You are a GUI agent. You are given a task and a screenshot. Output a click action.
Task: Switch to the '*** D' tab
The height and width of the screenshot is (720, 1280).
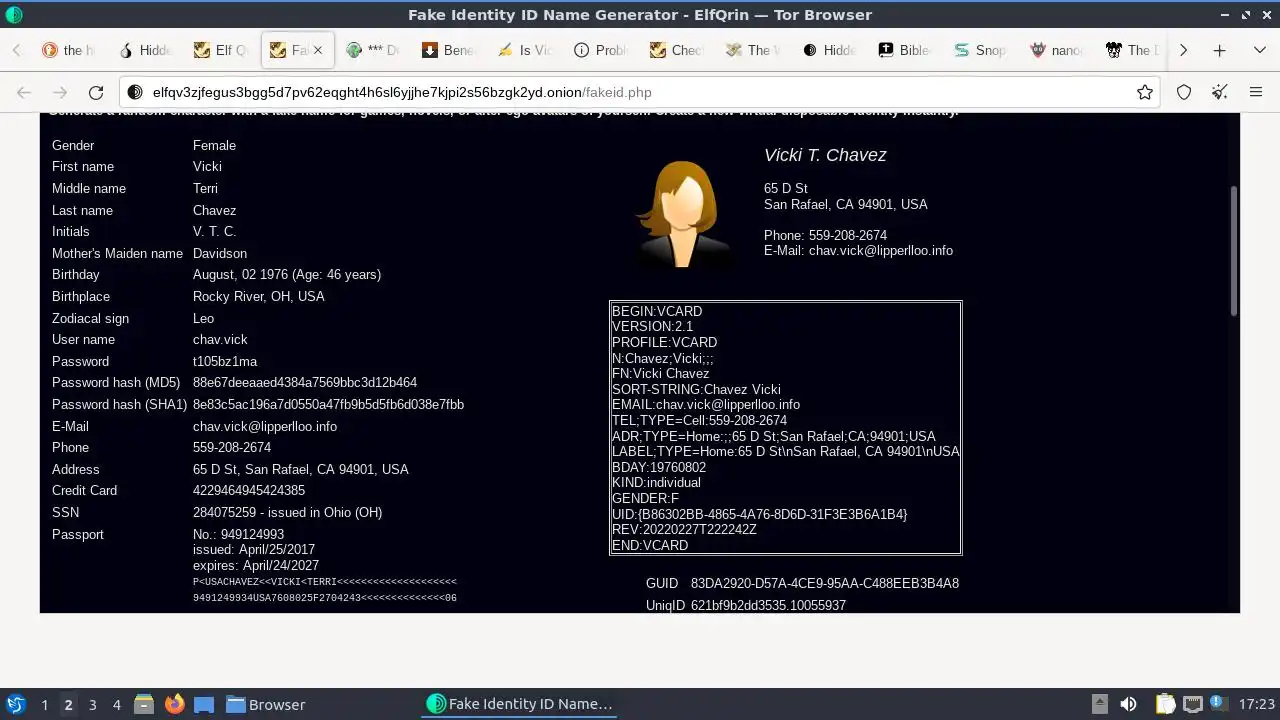373,50
